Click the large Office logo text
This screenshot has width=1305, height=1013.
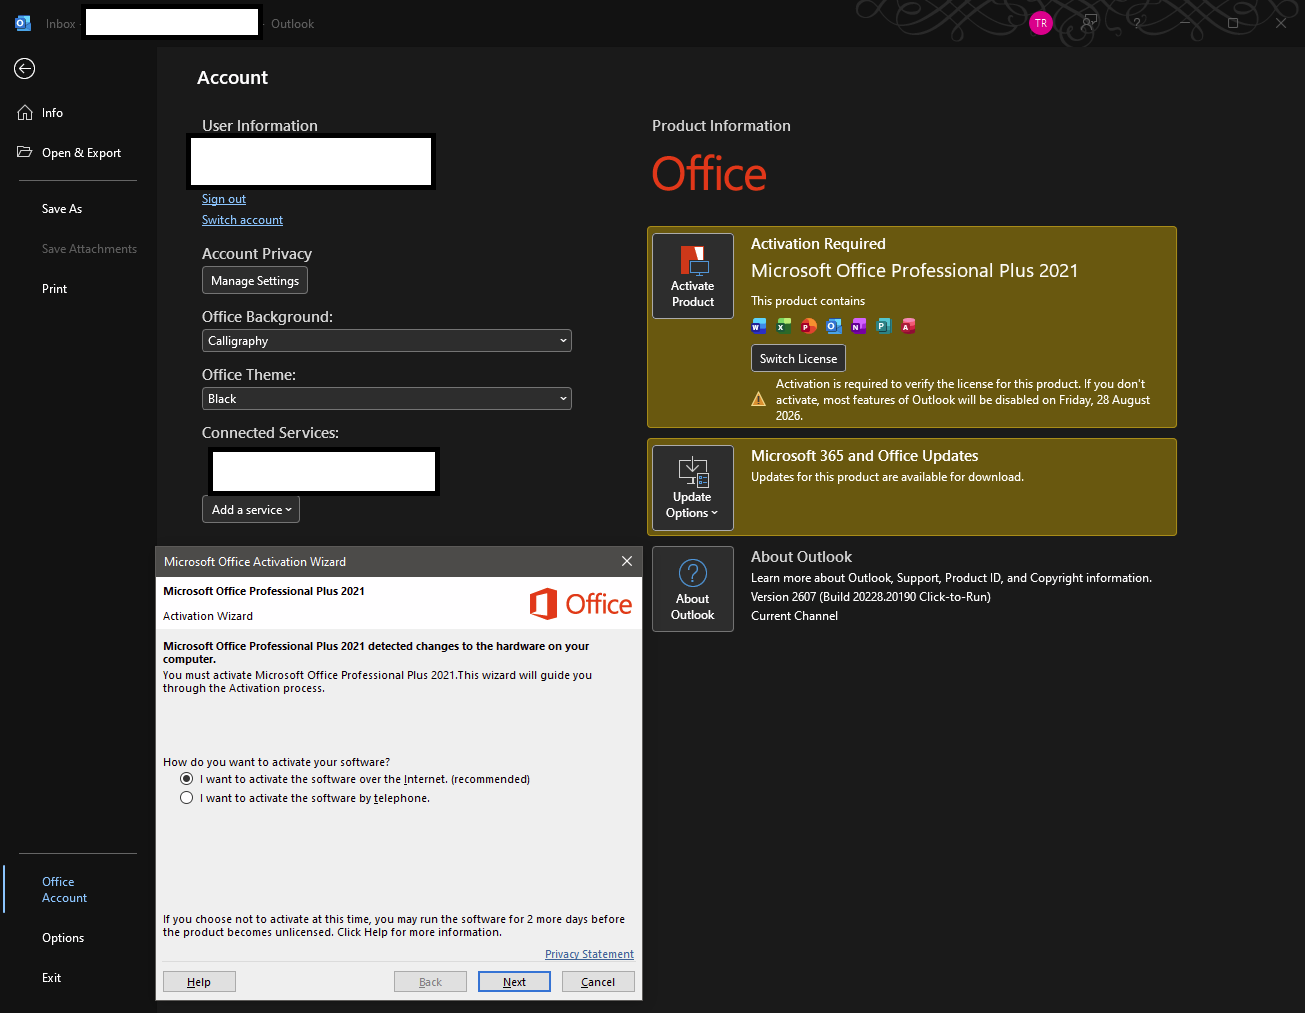pyautogui.click(x=709, y=174)
